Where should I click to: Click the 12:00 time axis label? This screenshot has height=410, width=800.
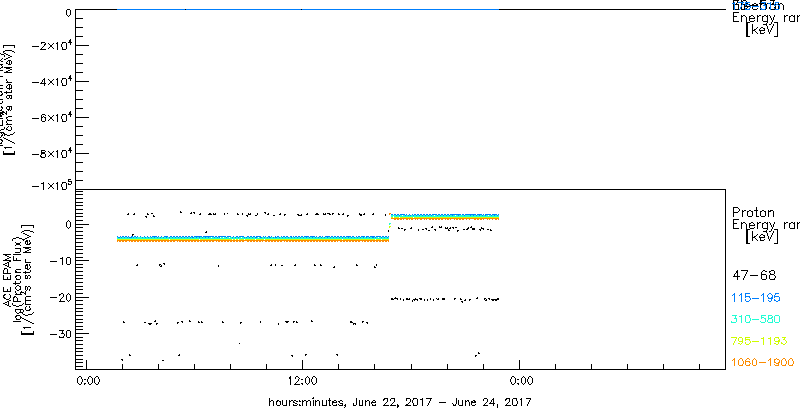(303, 380)
